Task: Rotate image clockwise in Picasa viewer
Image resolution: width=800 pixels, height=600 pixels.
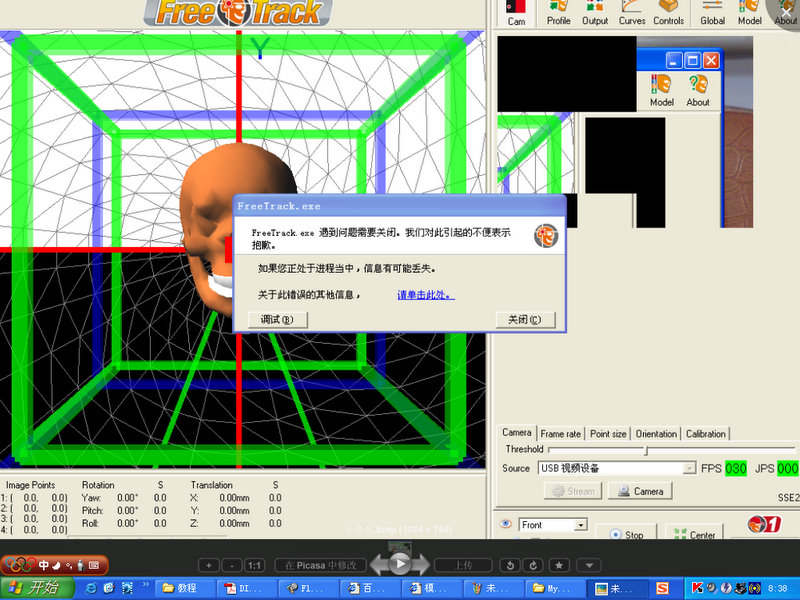Action: click(534, 565)
